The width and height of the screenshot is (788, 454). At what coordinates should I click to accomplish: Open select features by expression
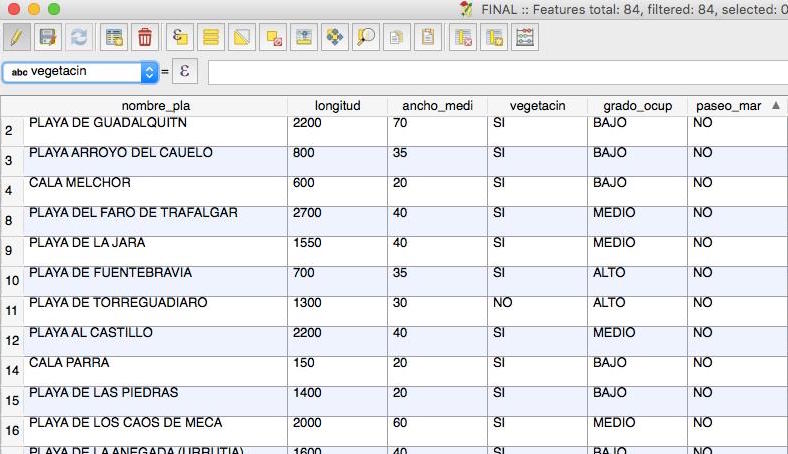click(x=180, y=38)
